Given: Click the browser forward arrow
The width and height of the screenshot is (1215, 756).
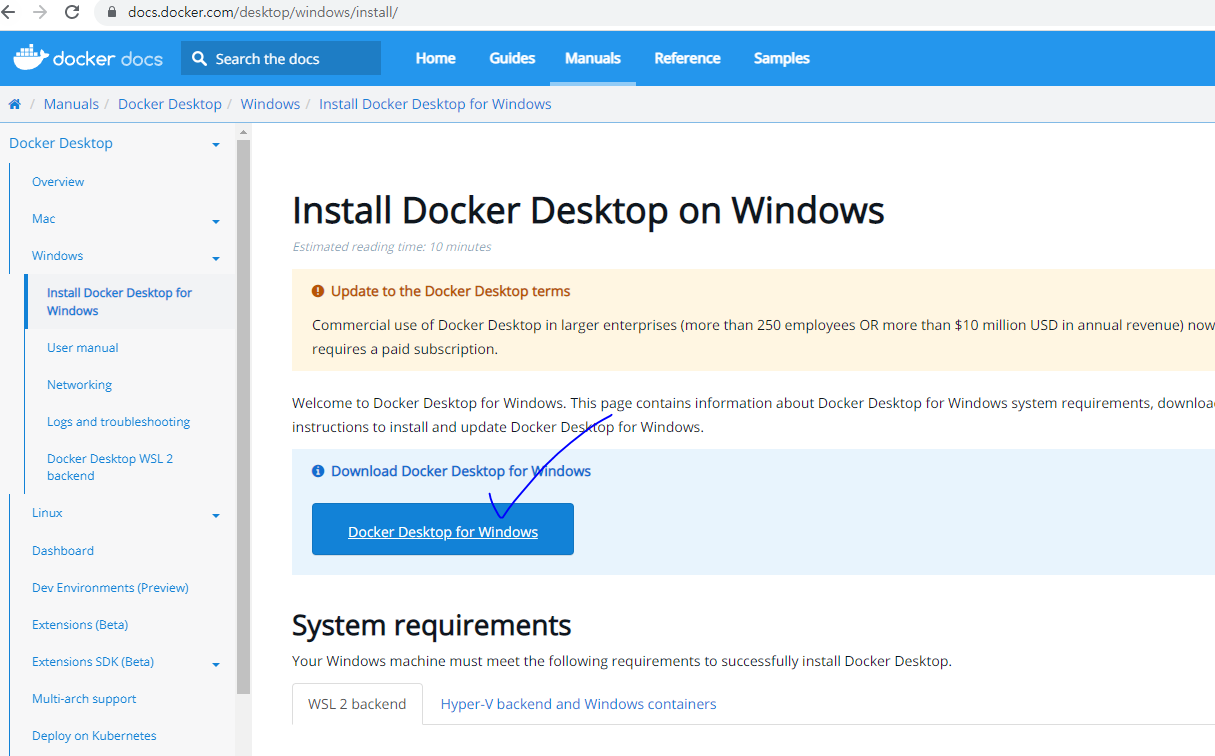Looking at the screenshot, I should pyautogui.click(x=40, y=12).
